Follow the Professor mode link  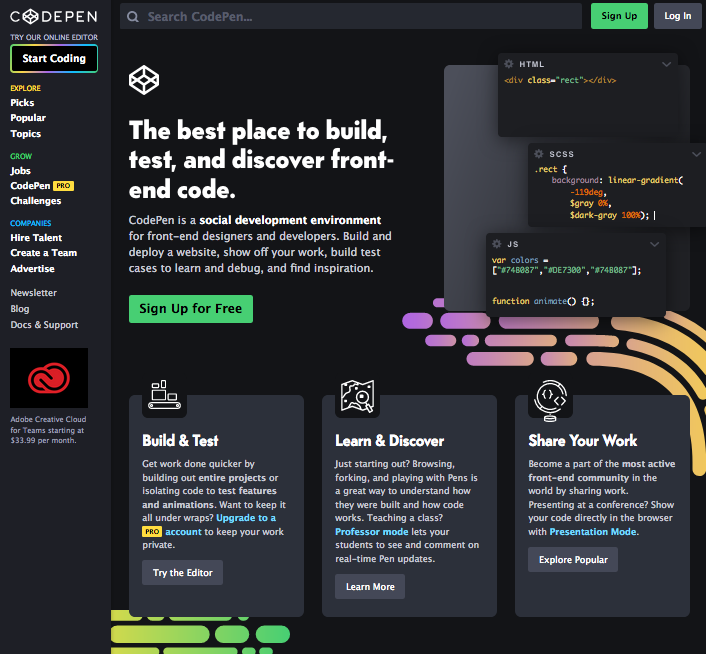(371, 532)
